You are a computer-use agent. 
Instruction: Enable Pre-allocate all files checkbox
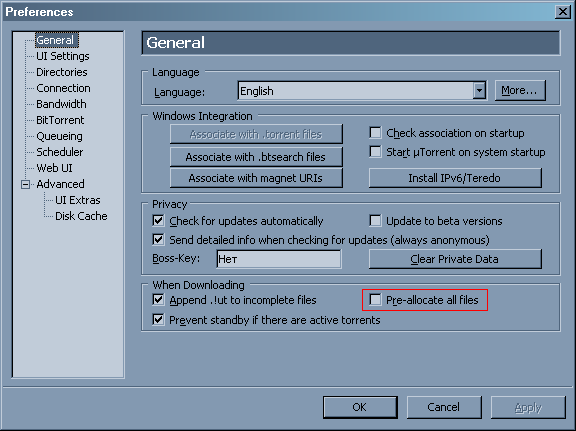click(x=375, y=300)
